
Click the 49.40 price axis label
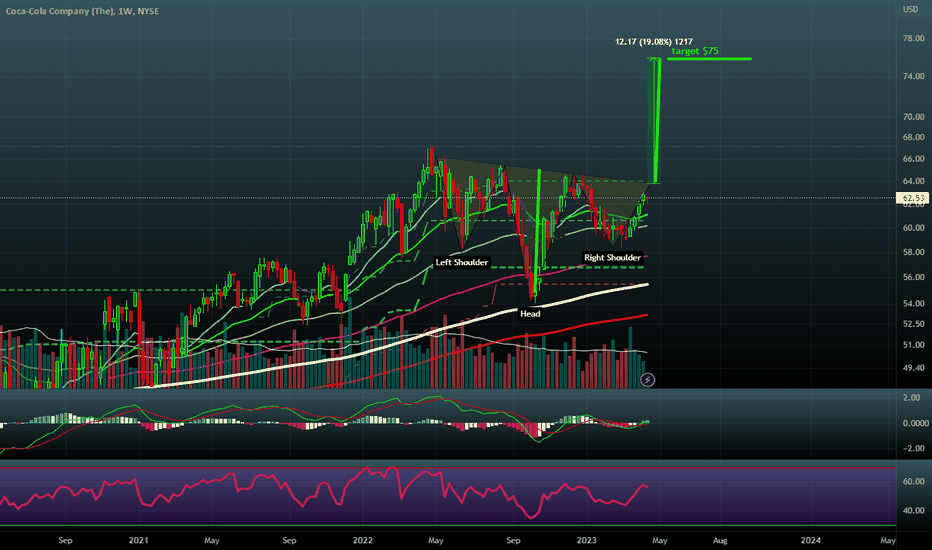coord(914,368)
